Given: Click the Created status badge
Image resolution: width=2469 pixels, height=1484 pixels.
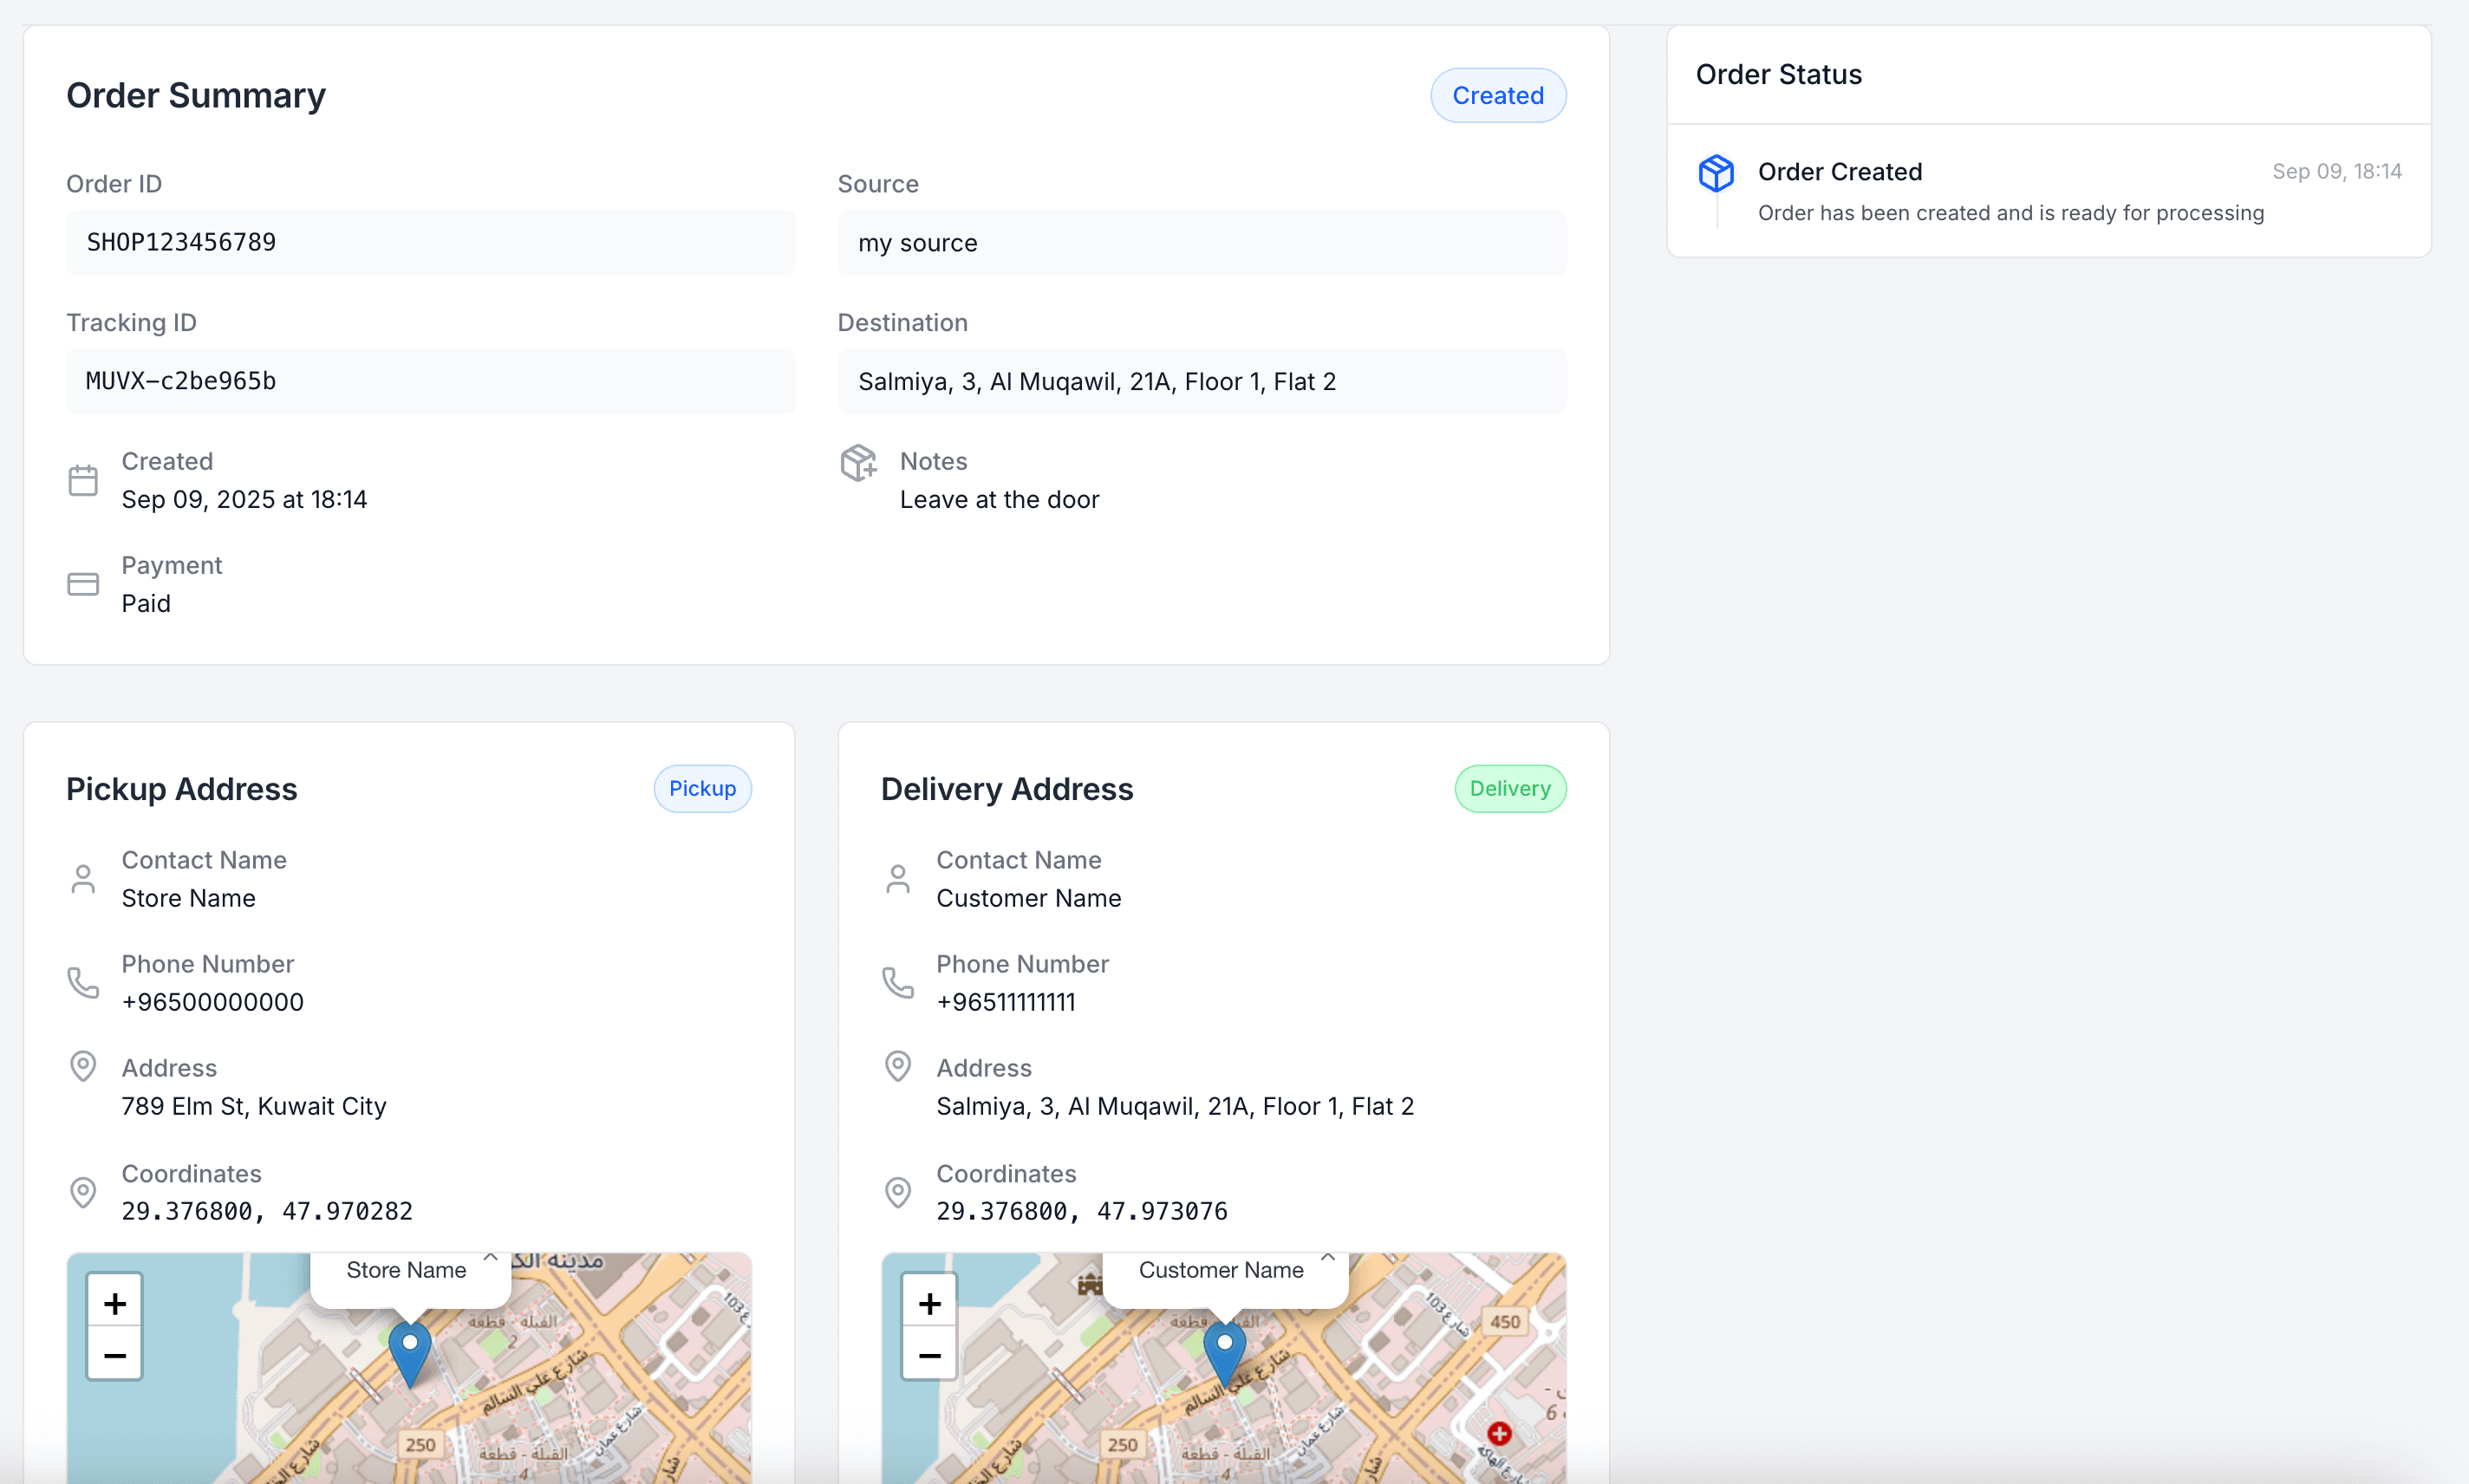Looking at the screenshot, I should point(1497,95).
